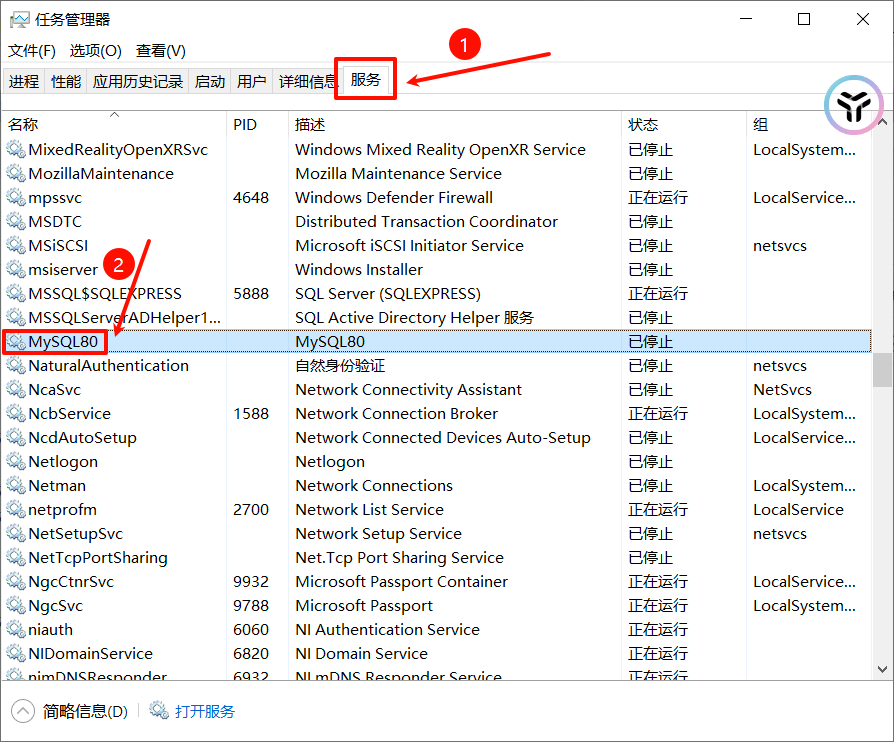The width and height of the screenshot is (894, 742).
Task: Click the service icon next to netprofm
Action: [x=16, y=509]
